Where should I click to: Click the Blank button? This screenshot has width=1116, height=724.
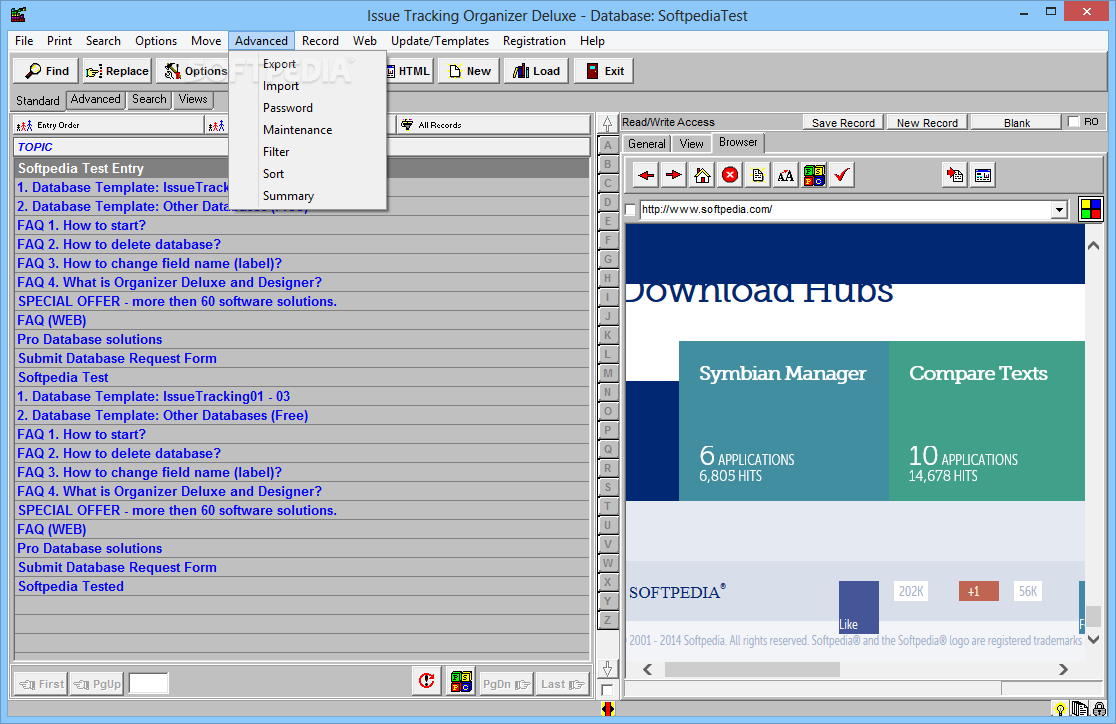(x=1016, y=122)
